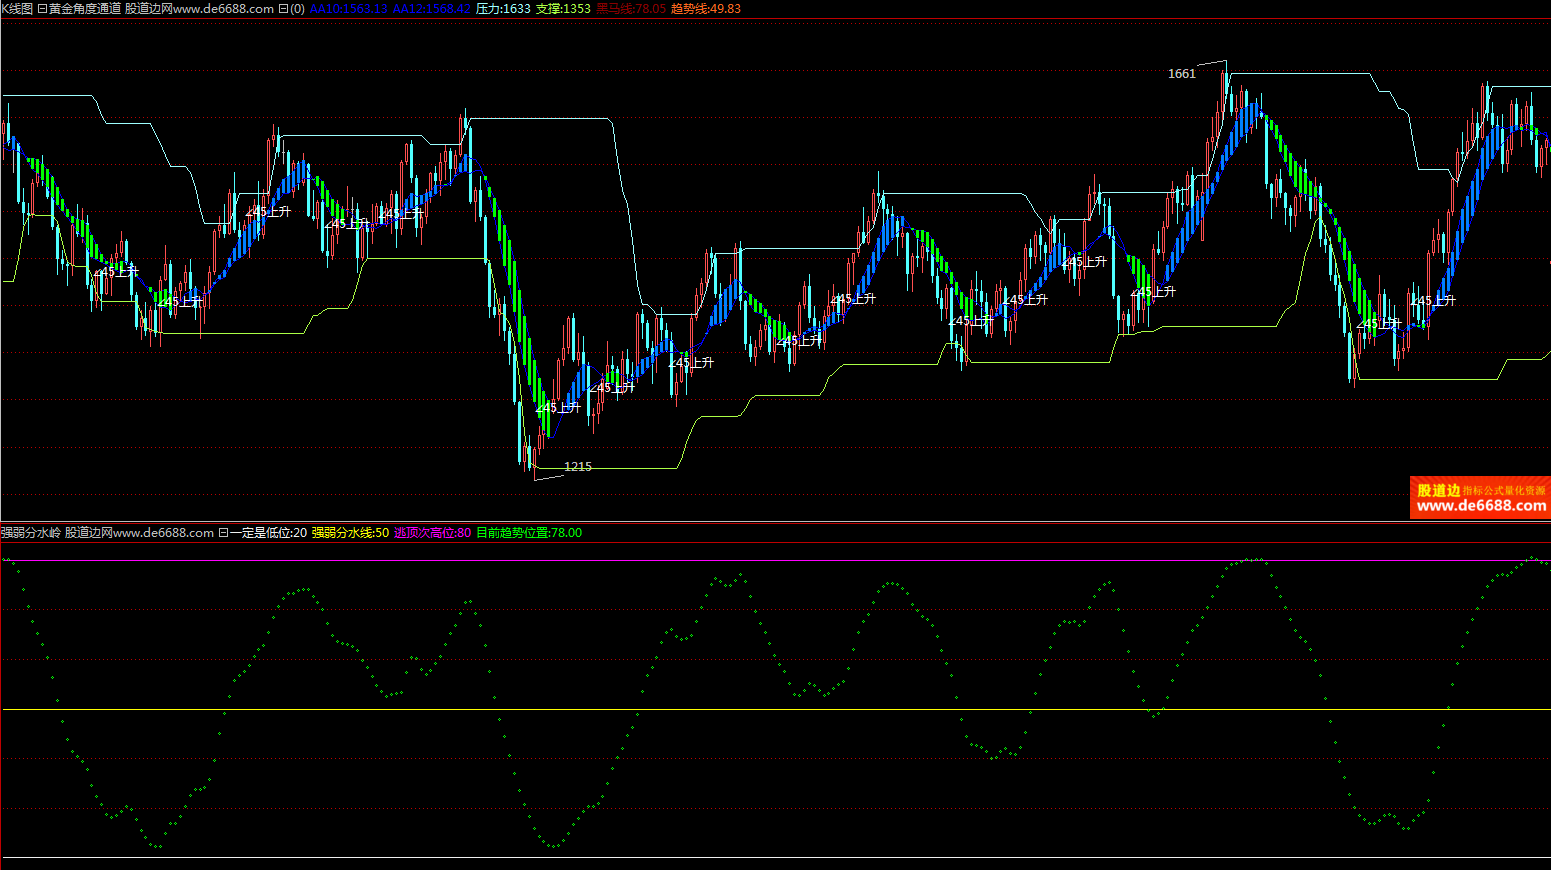1551x870 pixels.
Task: Click the green 目前趋势位置:78.00 label
Action: click(528, 533)
